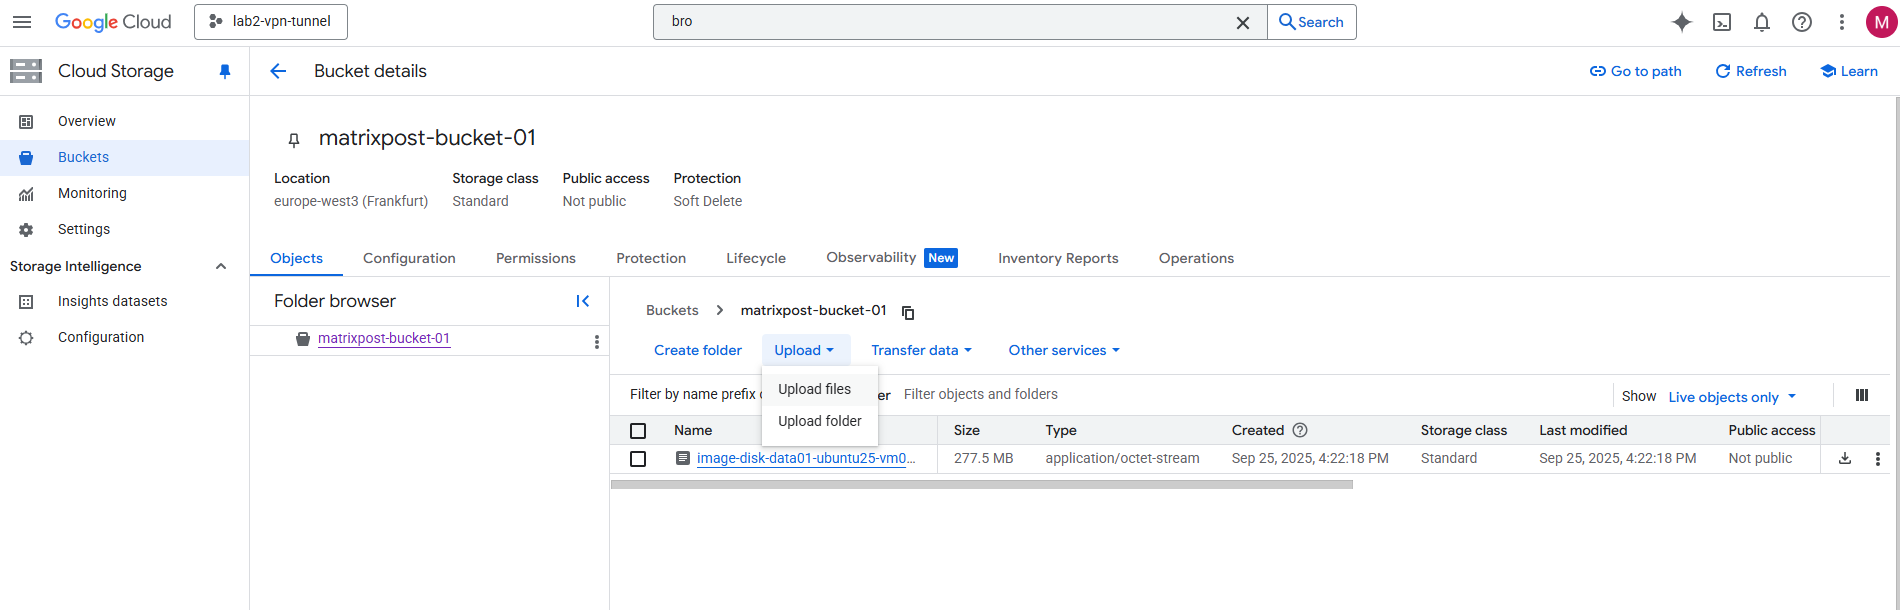
Task: Open the notifications bell
Action: point(1762,22)
